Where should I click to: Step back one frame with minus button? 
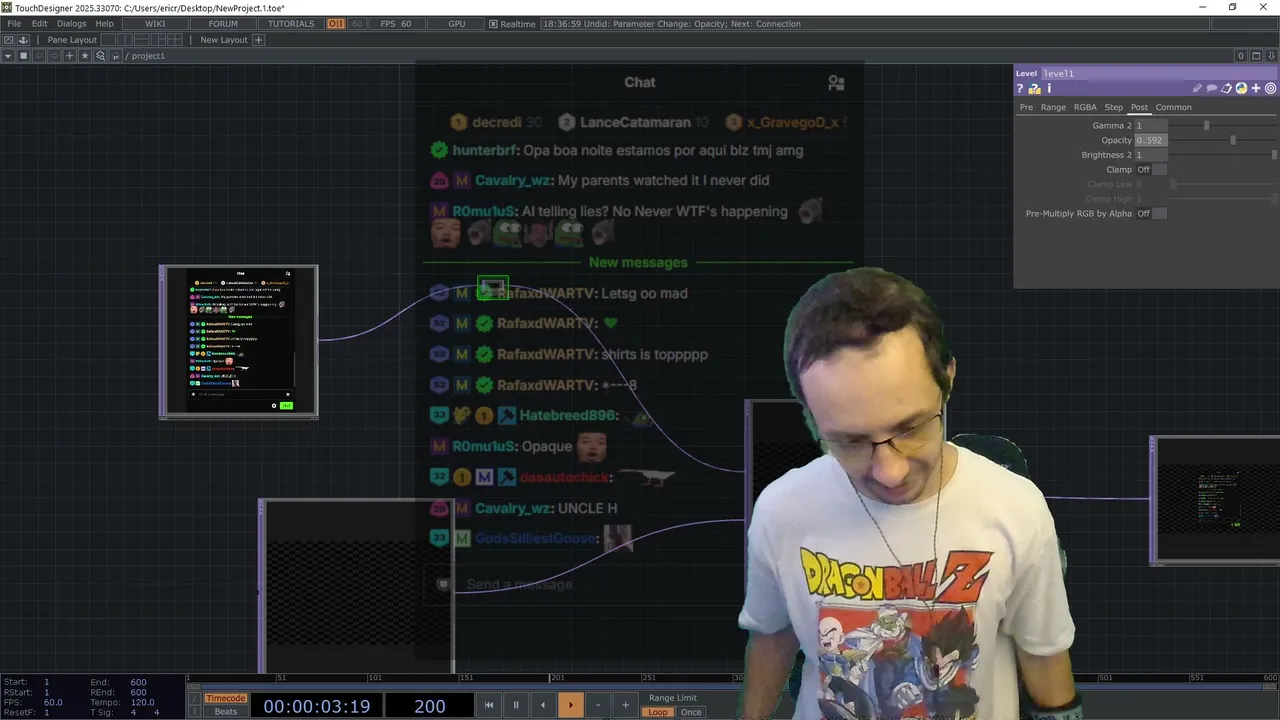tap(598, 705)
